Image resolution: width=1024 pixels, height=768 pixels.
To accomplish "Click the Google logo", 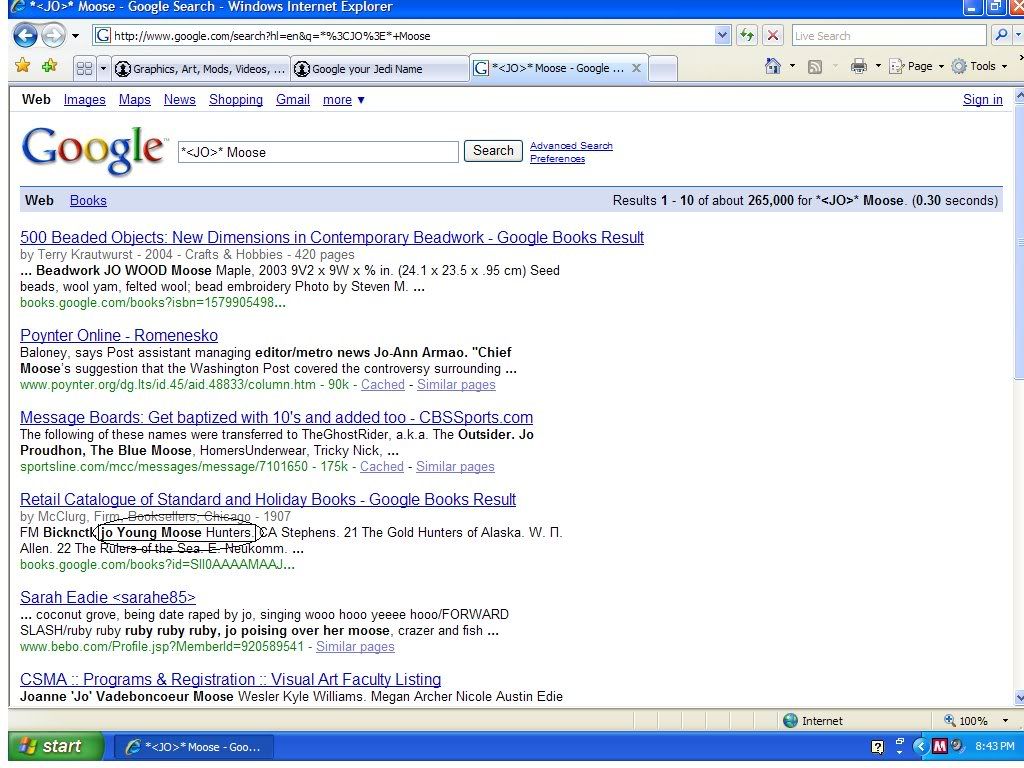I will pyautogui.click(x=93, y=150).
